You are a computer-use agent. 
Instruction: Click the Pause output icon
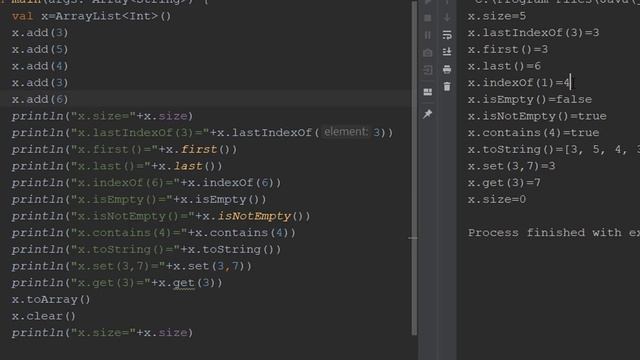(x=427, y=35)
